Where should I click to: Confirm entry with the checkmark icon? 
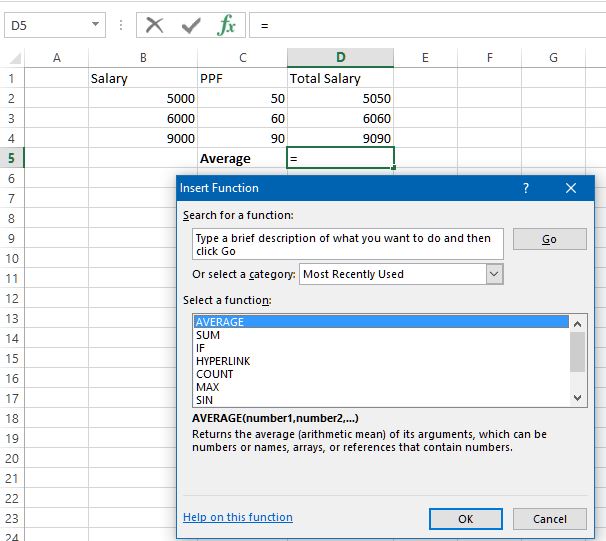(x=191, y=26)
